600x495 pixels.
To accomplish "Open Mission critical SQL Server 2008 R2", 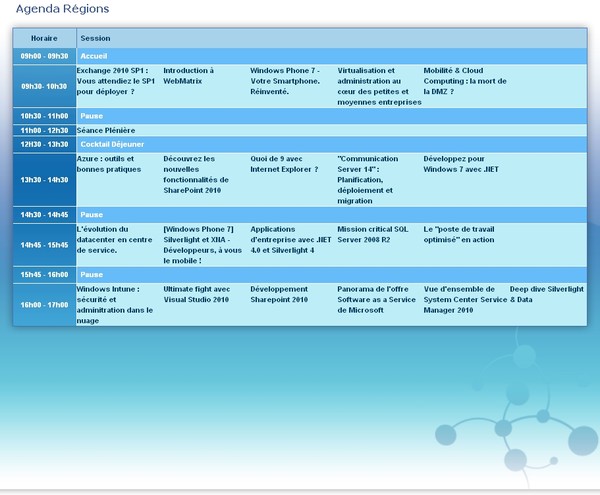I will point(373,234).
